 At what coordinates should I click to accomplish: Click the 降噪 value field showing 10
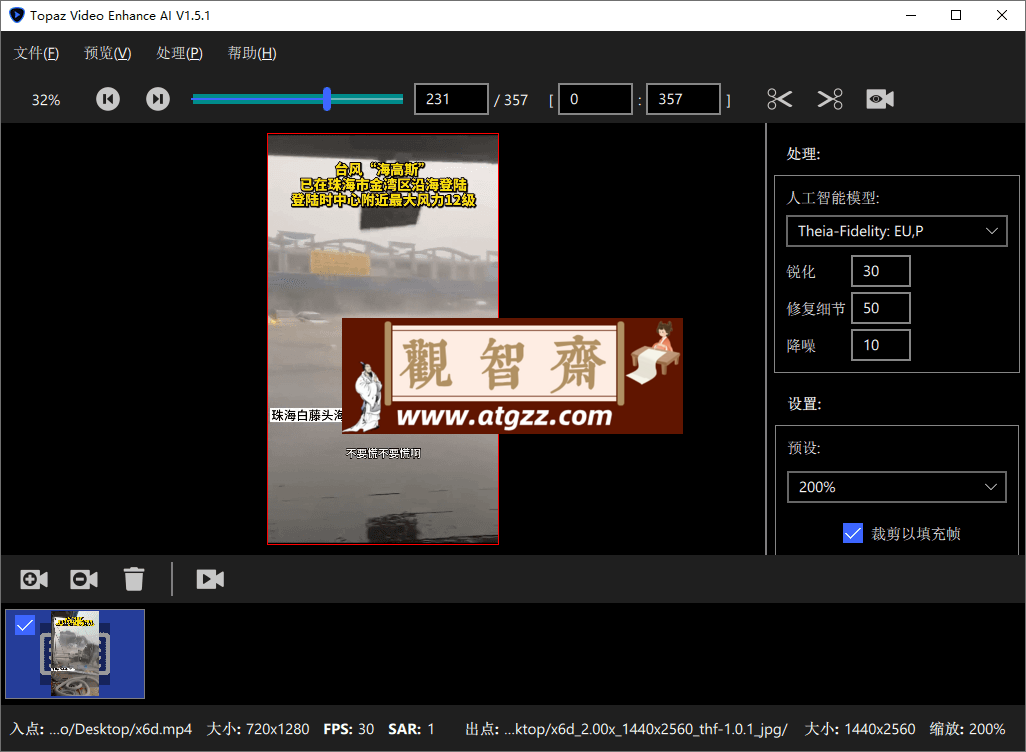[x=881, y=345]
